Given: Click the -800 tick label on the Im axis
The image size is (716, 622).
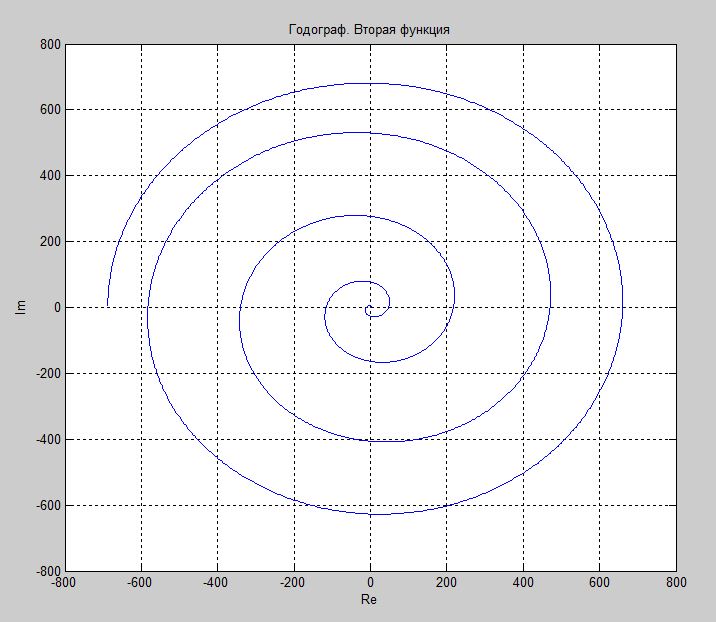Looking at the screenshot, I should click(x=48, y=571).
